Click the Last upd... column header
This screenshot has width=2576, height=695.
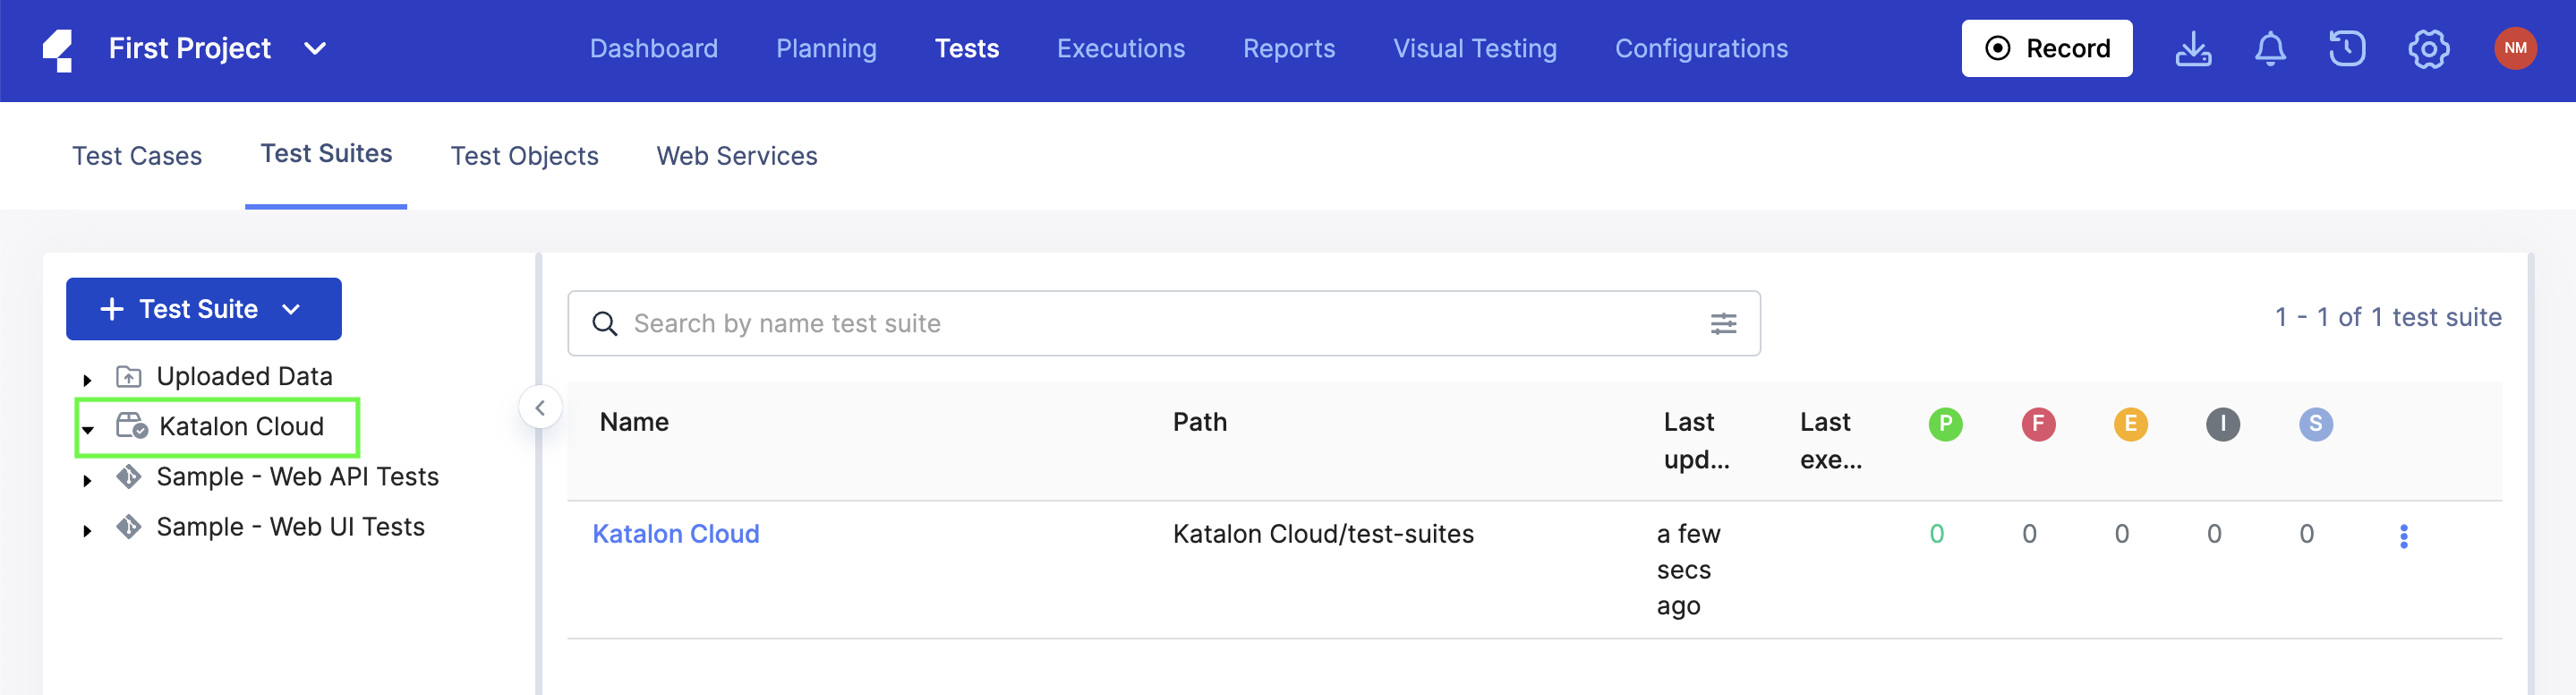pos(1696,441)
